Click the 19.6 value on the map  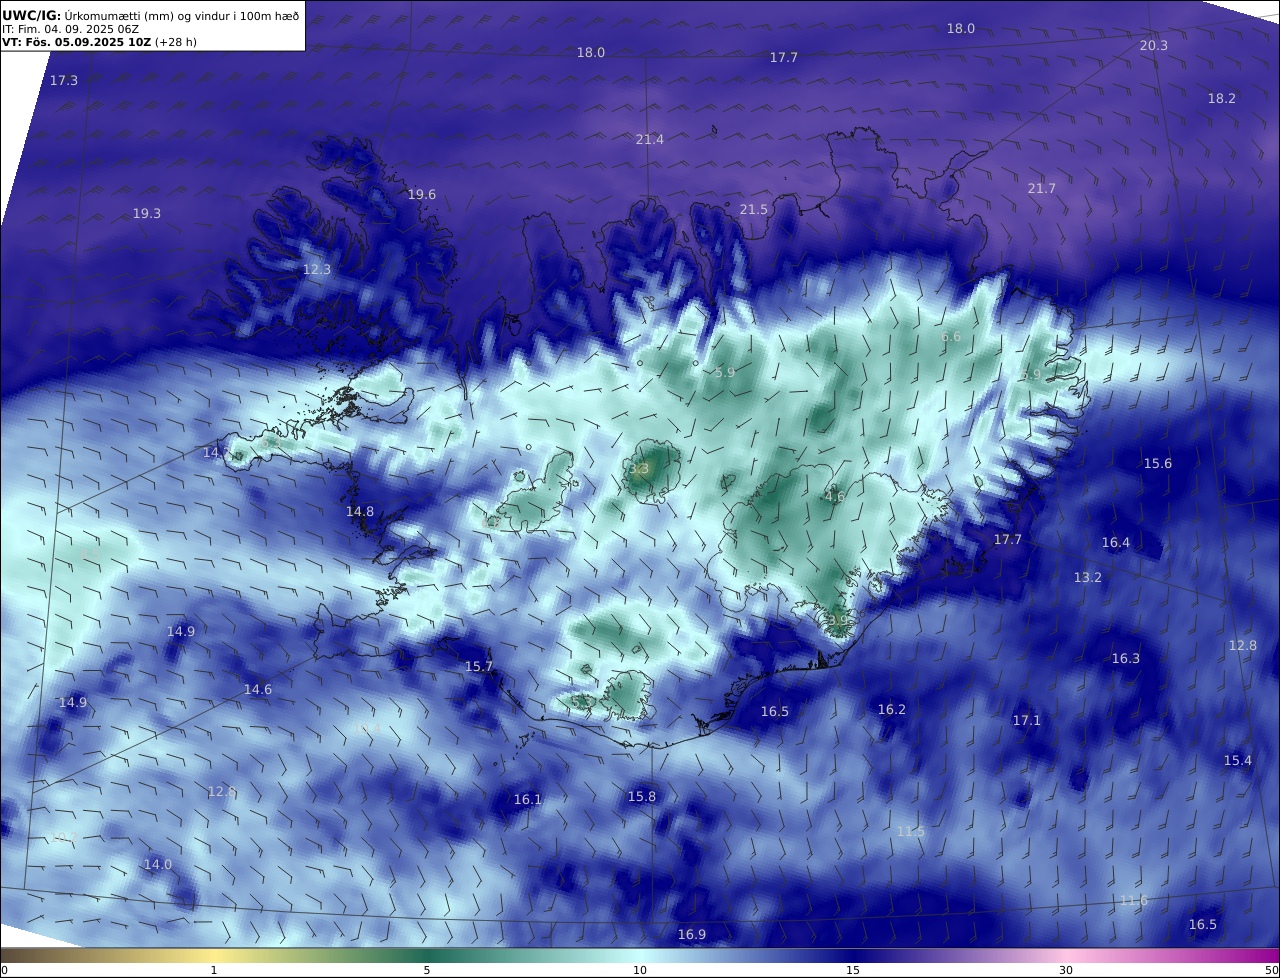tap(422, 194)
